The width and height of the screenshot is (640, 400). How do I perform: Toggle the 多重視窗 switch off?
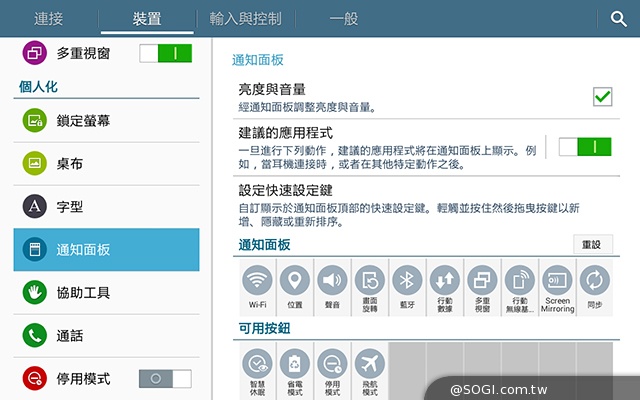(165, 53)
